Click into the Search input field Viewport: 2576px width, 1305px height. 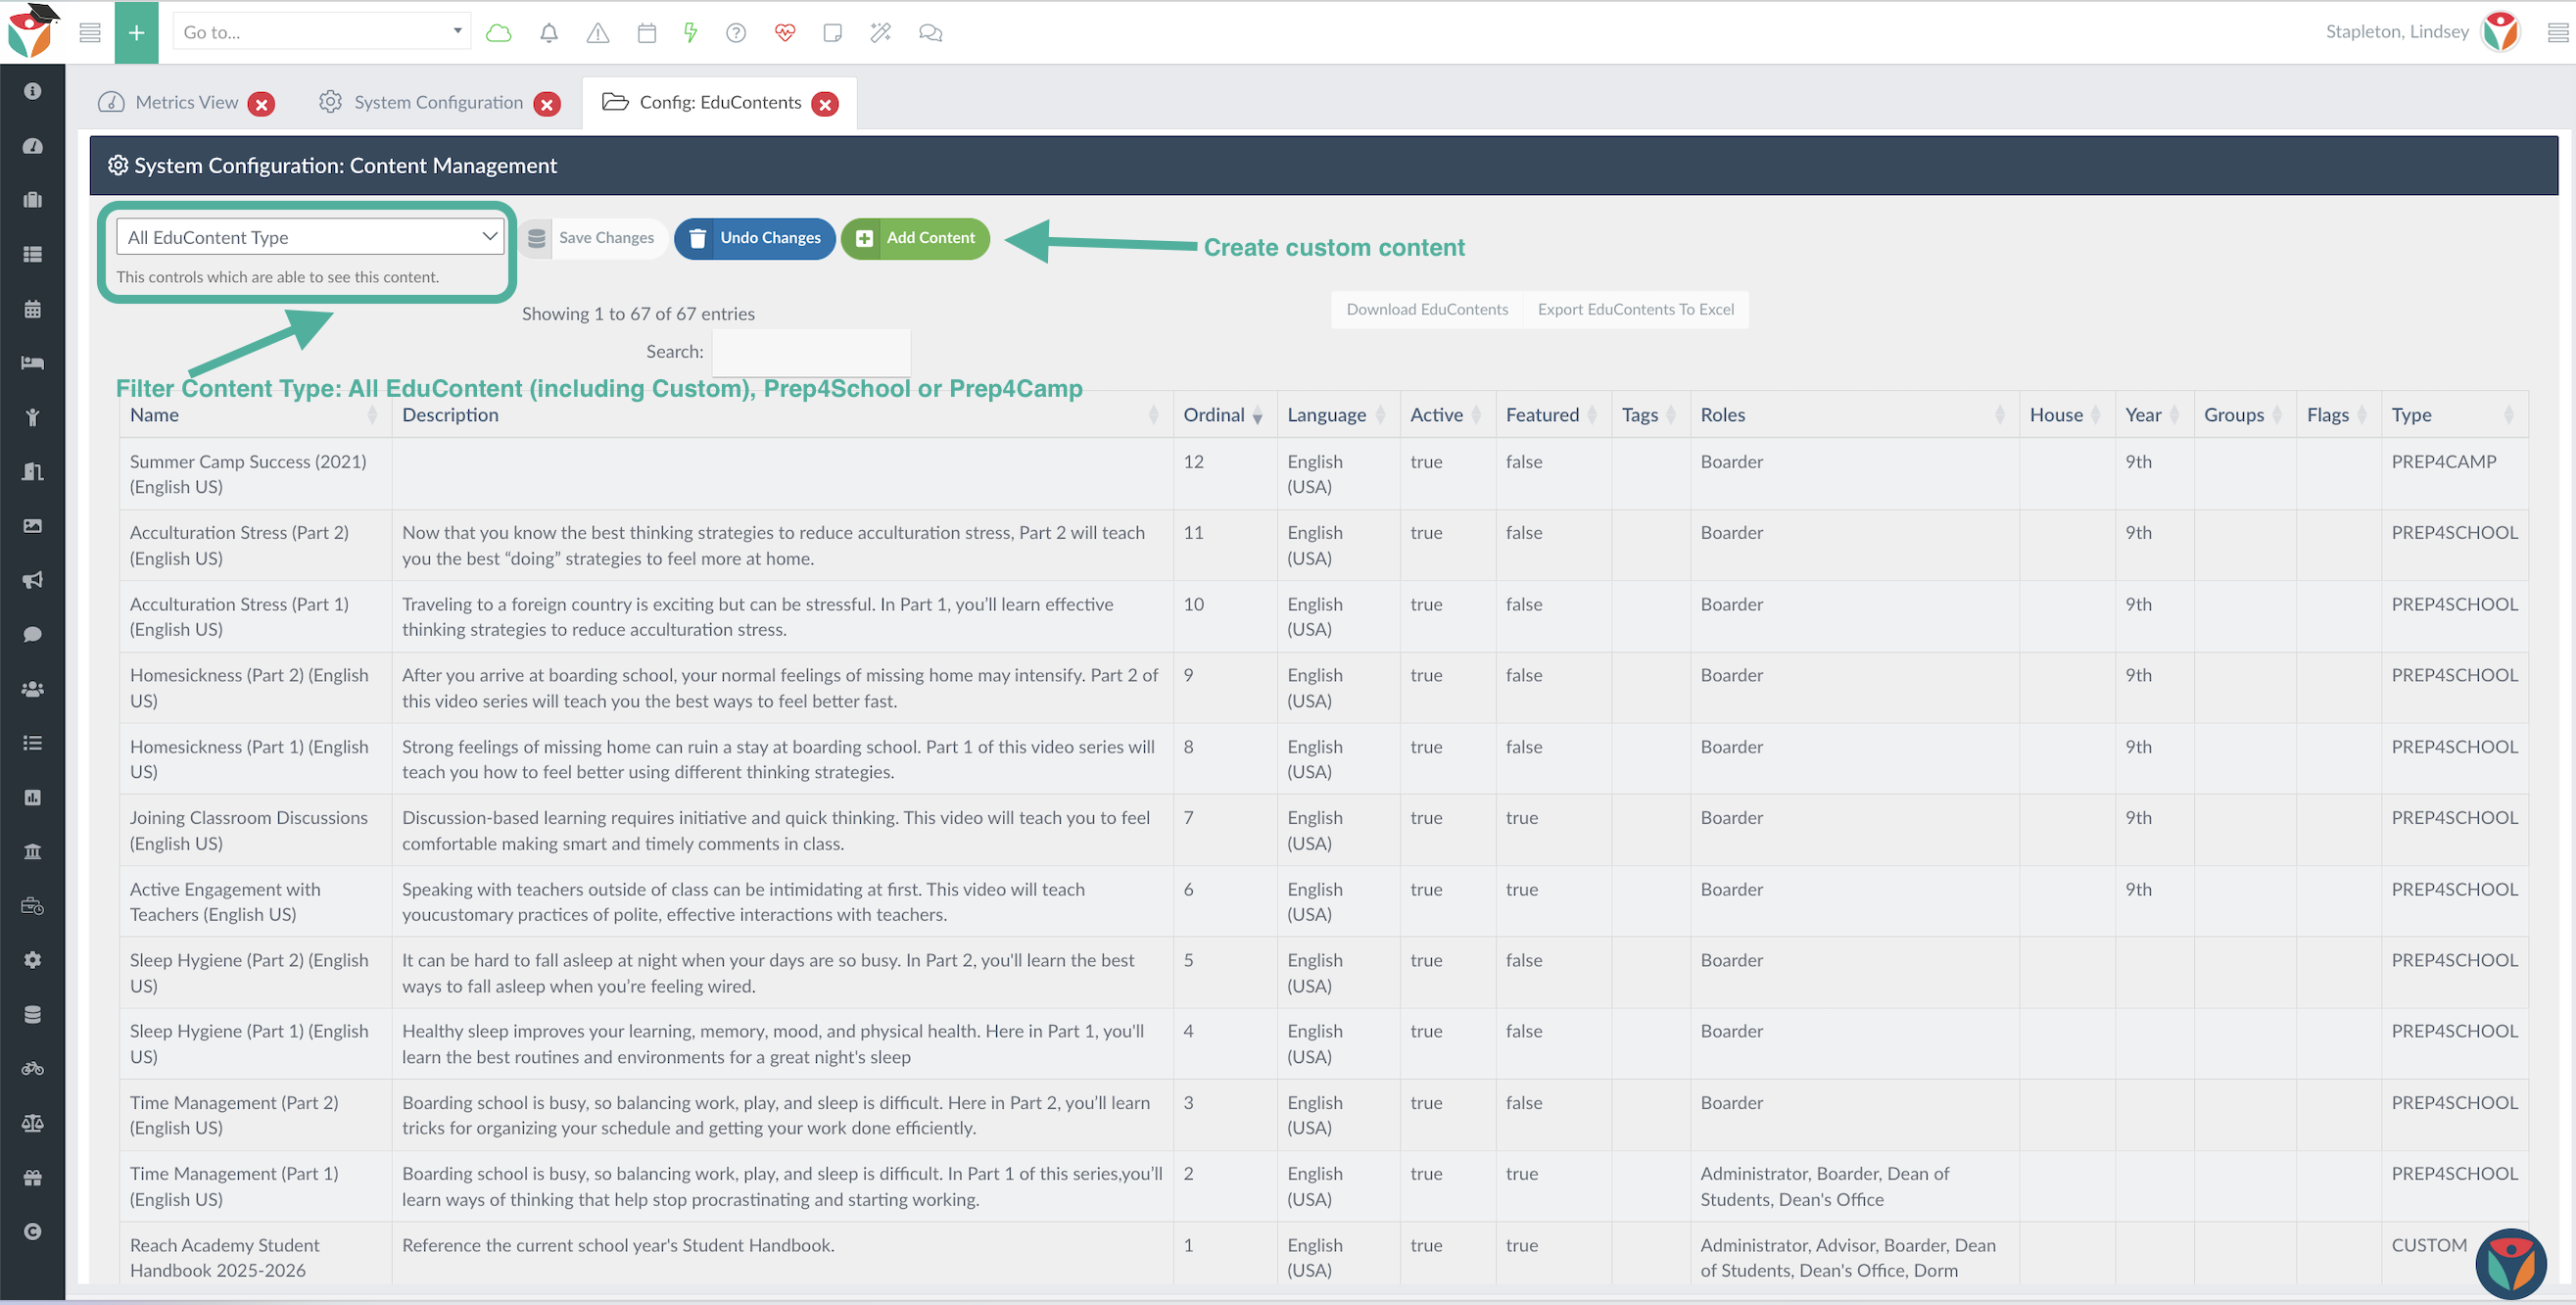(810, 352)
